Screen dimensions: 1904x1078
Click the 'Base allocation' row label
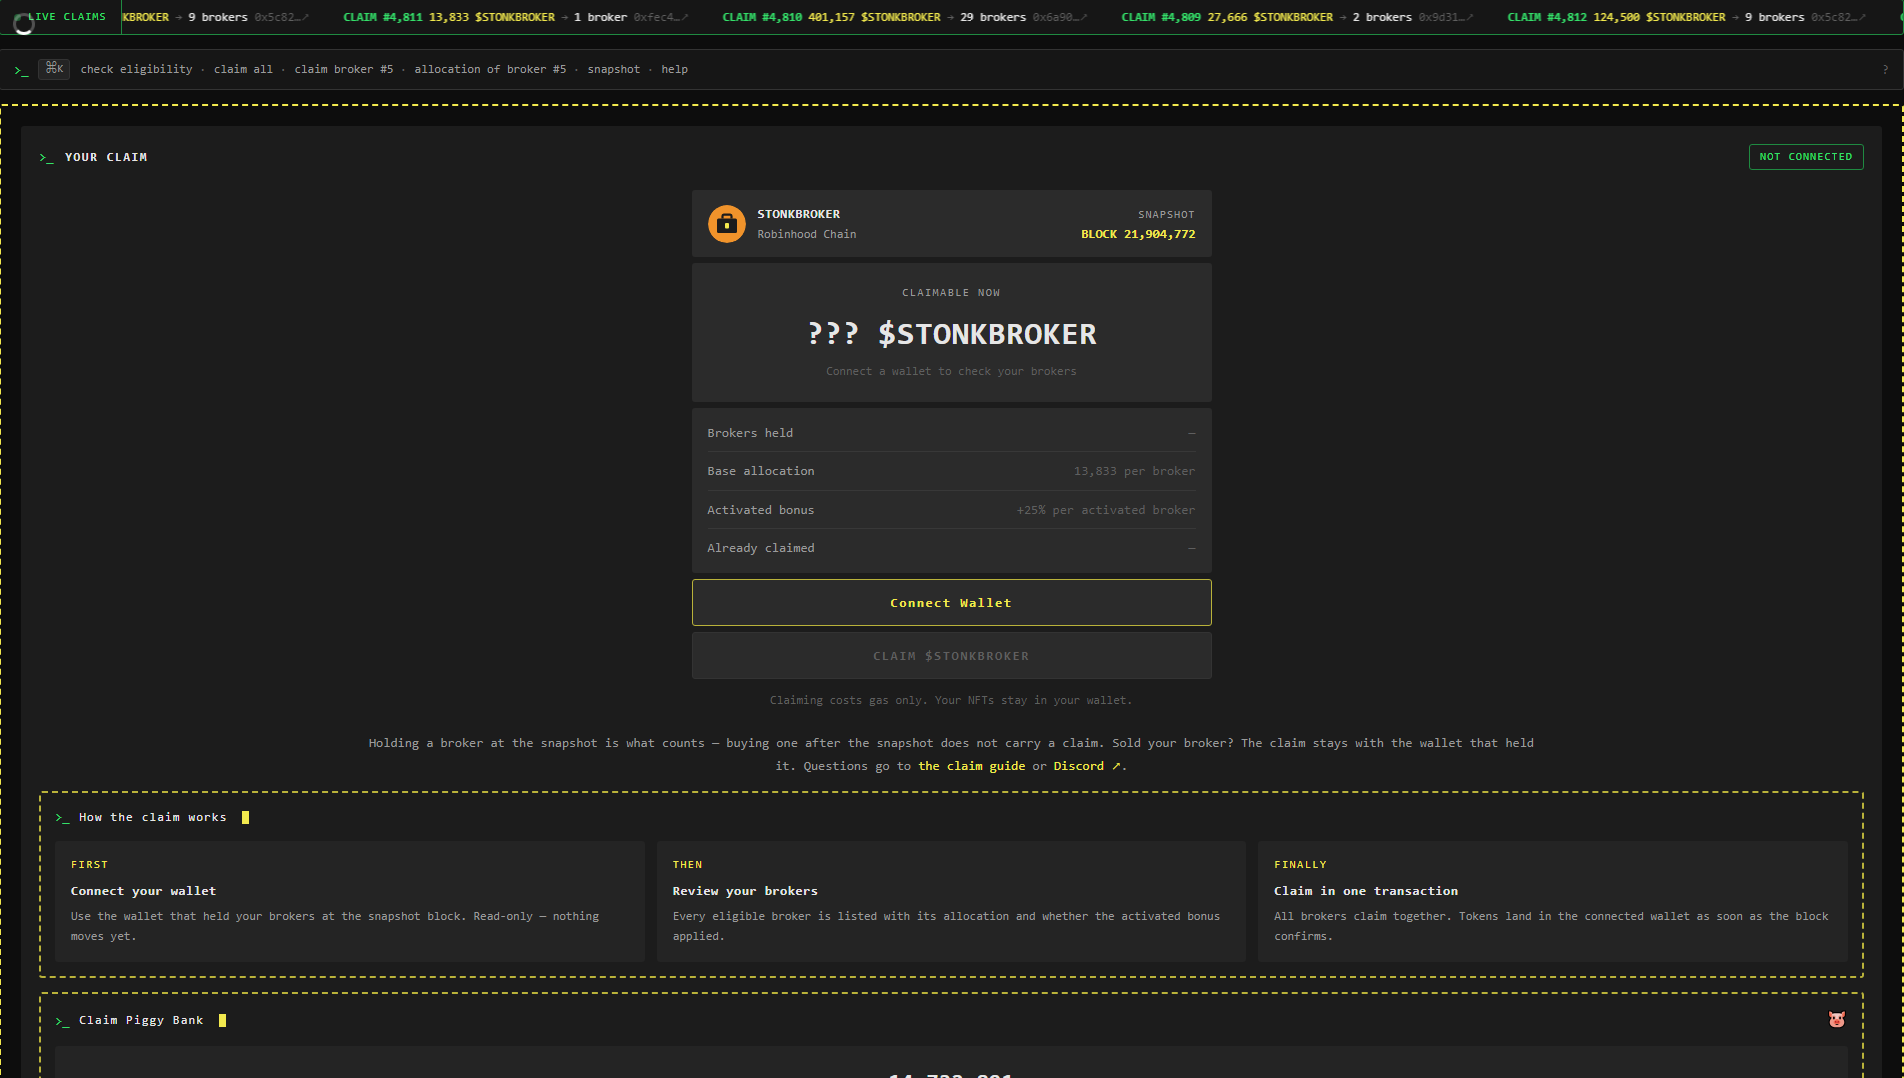[760, 471]
